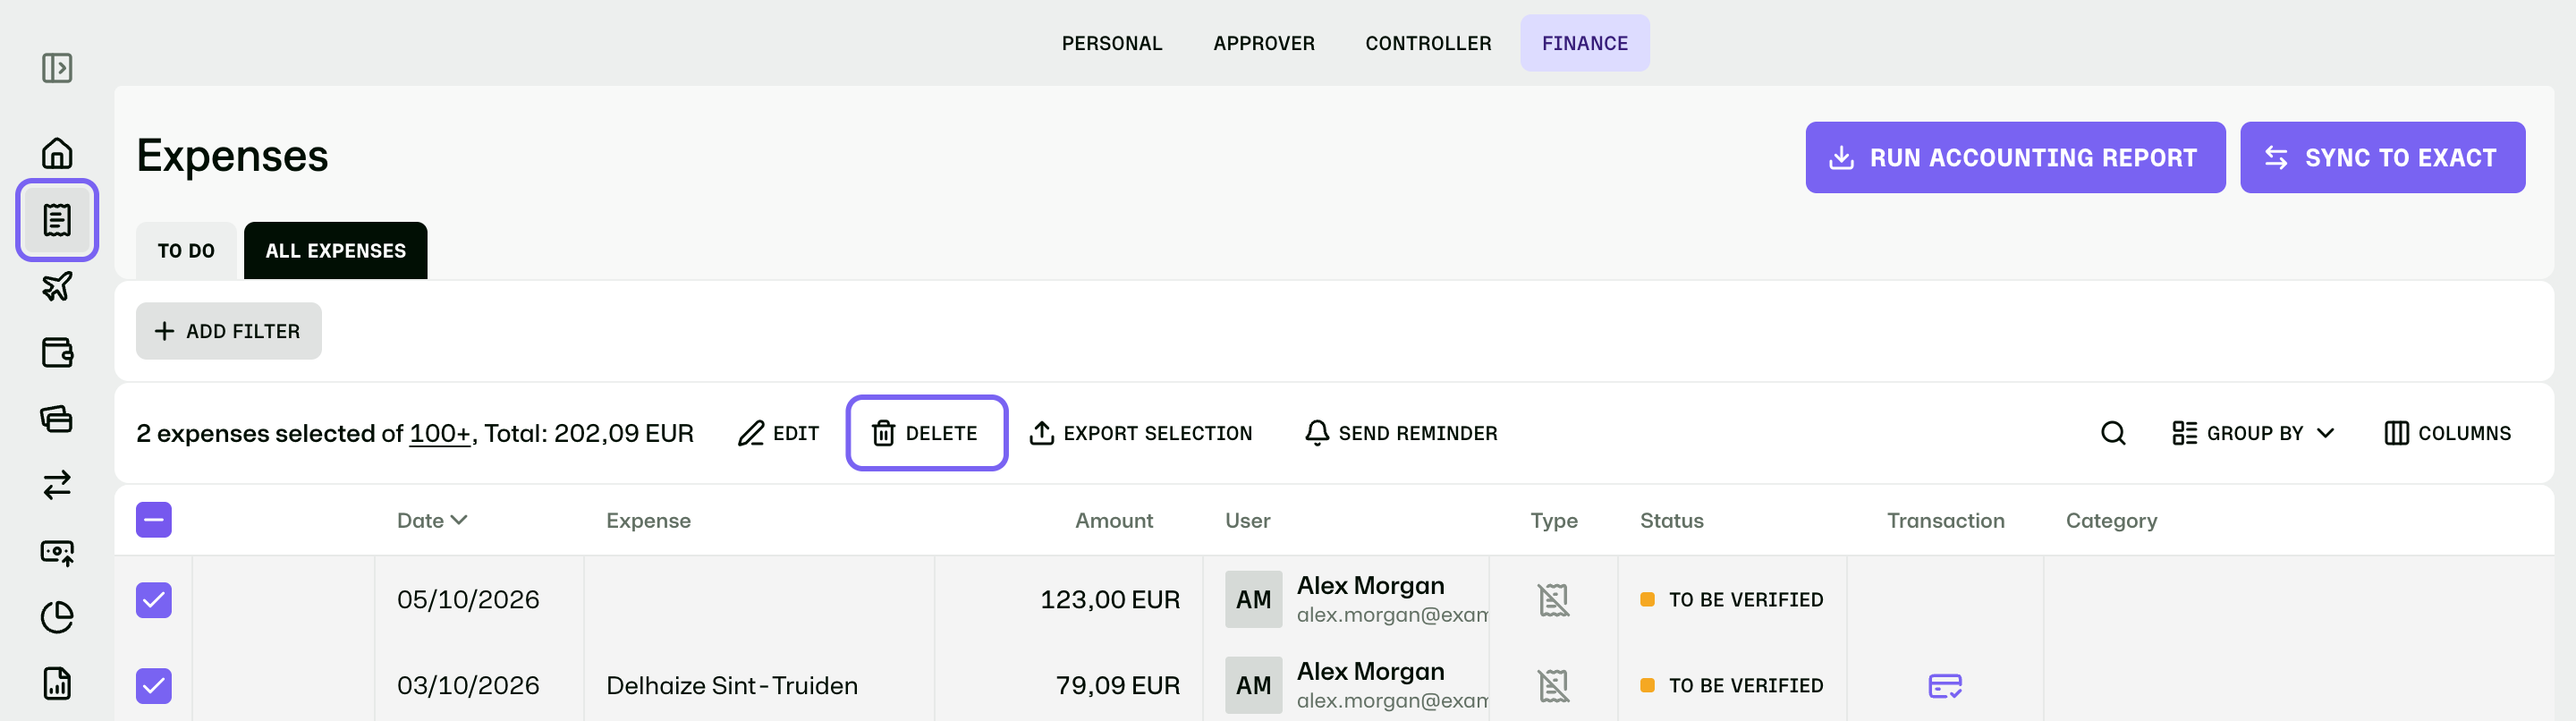Open the To Do tab

click(x=186, y=251)
